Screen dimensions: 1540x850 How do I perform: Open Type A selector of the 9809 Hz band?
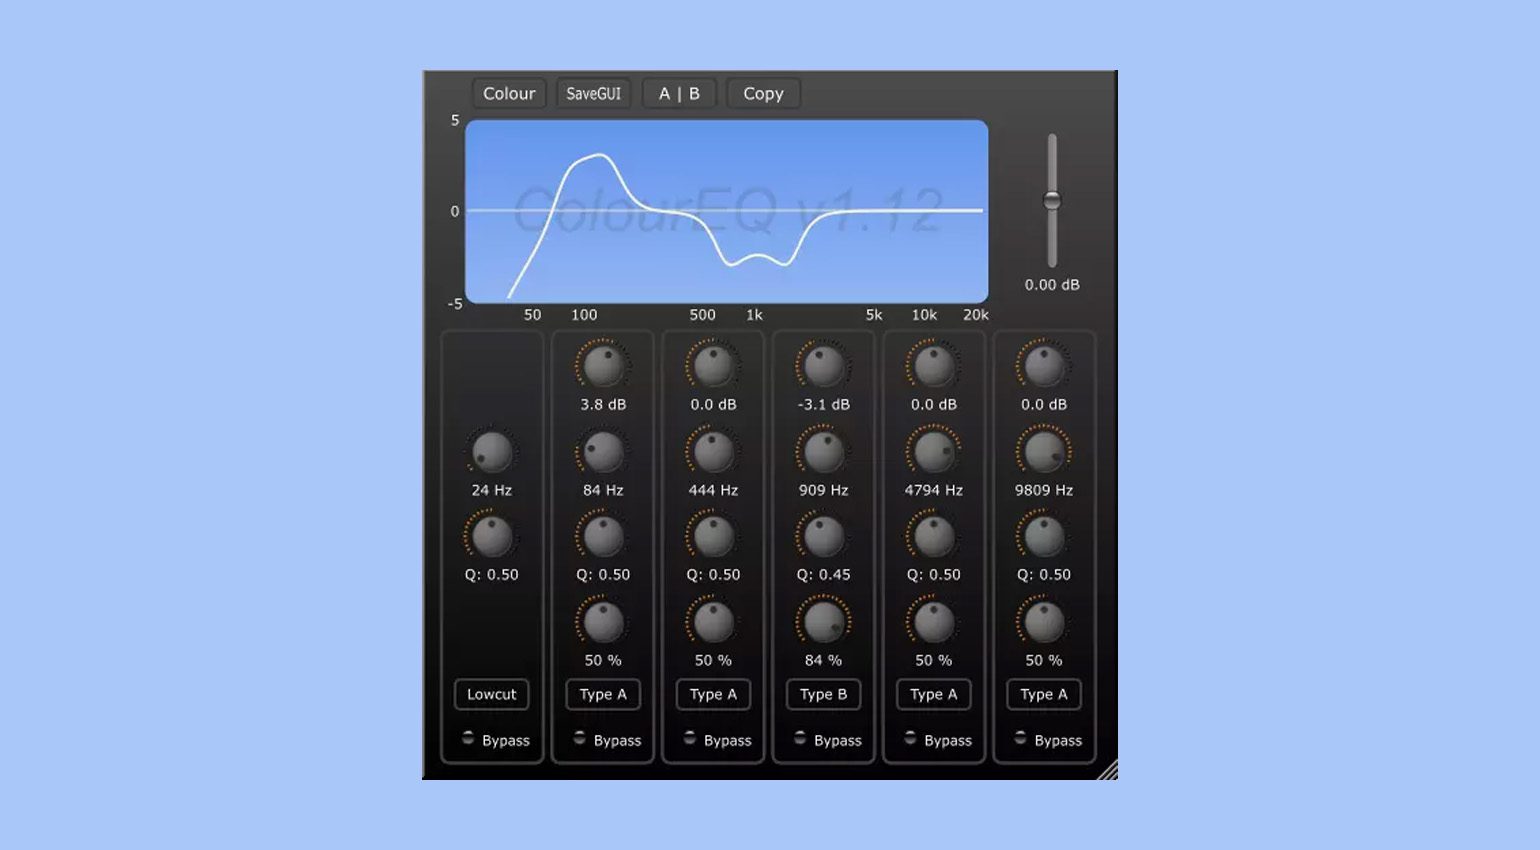tap(1044, 694)
